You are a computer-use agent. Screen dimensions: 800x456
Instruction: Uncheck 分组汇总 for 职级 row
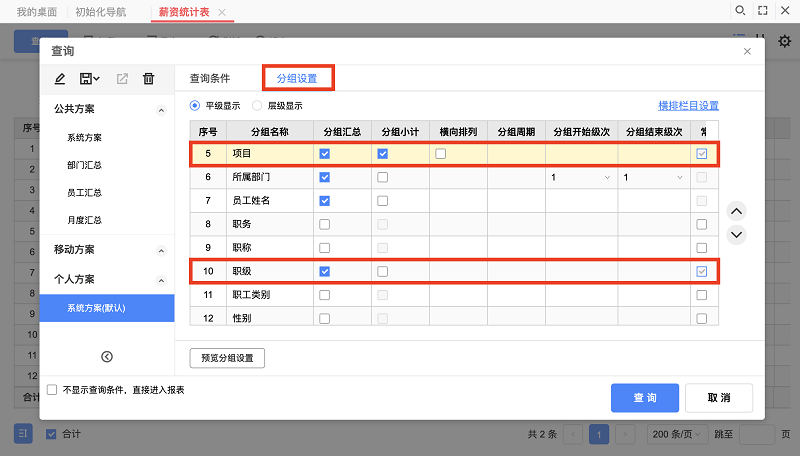tap(324, 271)
